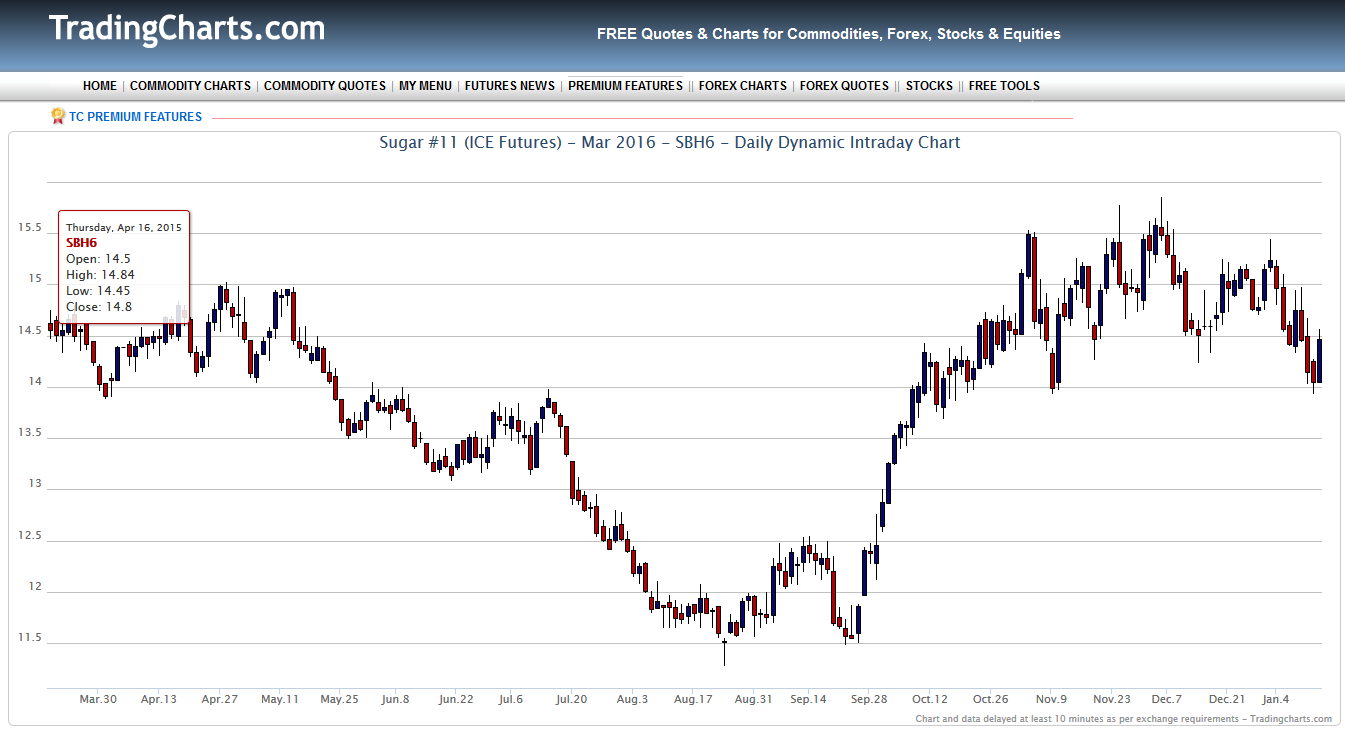The image size is (1345, 752).
Task: Navigate to FUTURES NEWS
Action: (x=510, y=86)
